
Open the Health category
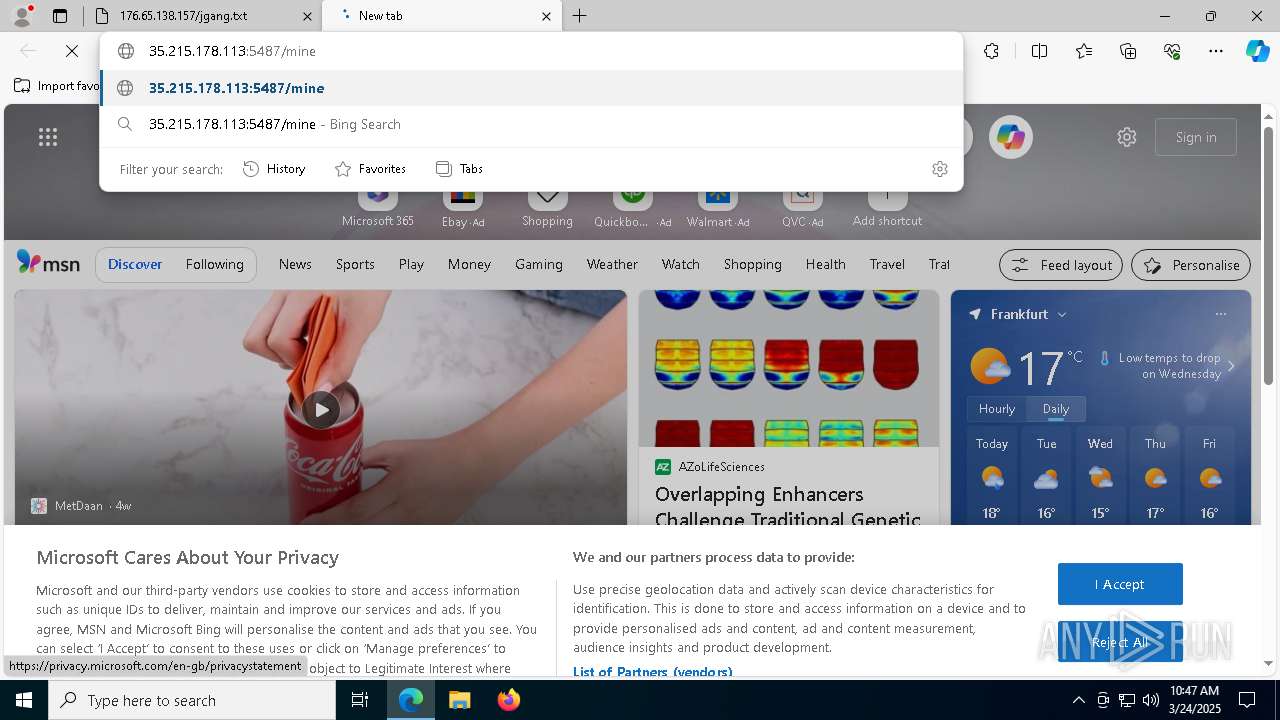[x=825, y=264]
